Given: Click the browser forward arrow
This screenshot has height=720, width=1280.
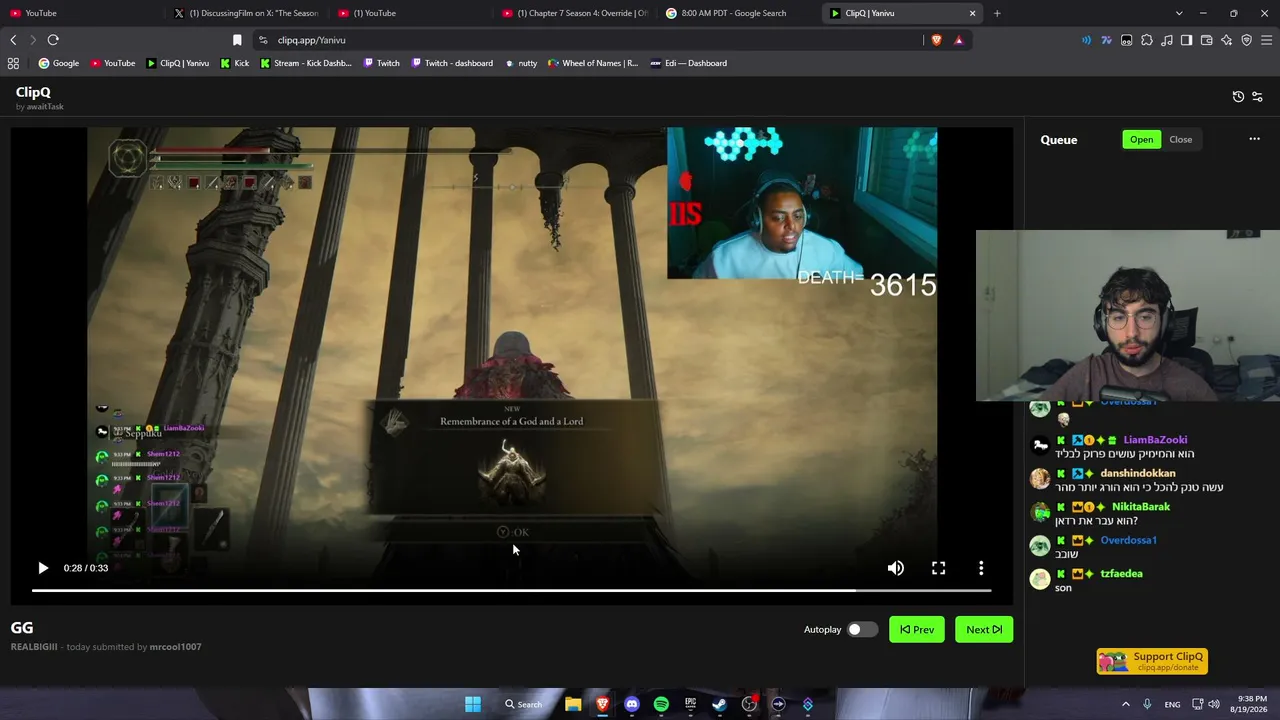Looking at the screenshot, I should click(33, 40).
